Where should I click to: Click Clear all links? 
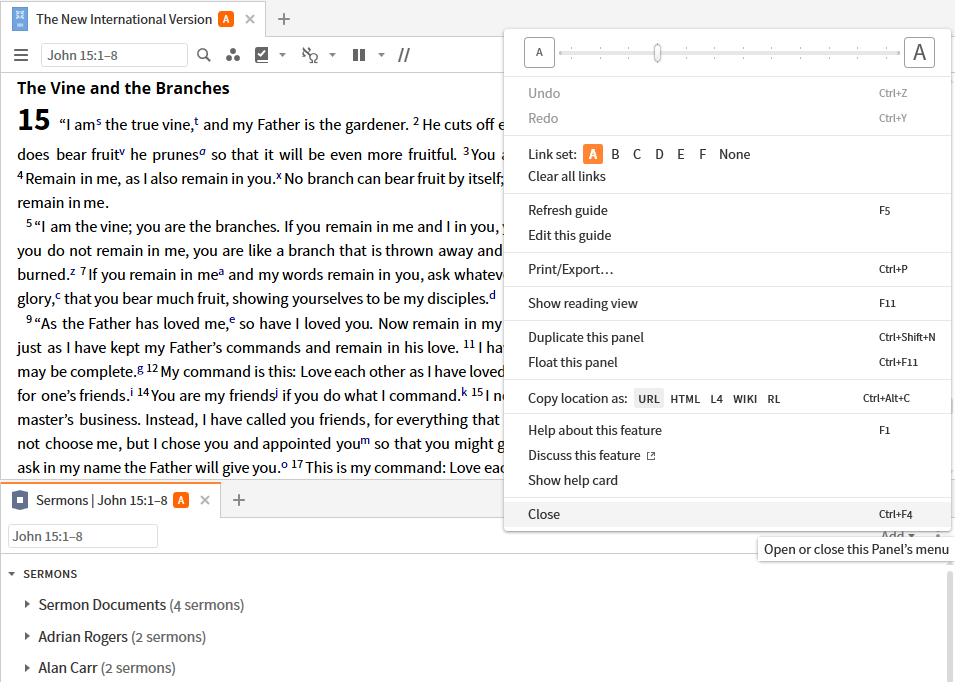pos(566,177)
